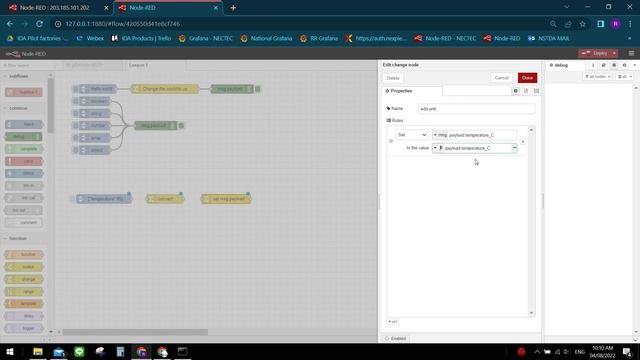Viewport: 640px width, 360px height.
Task: Open the 'all nodes' debug filter dropdown
Action: 598,77
